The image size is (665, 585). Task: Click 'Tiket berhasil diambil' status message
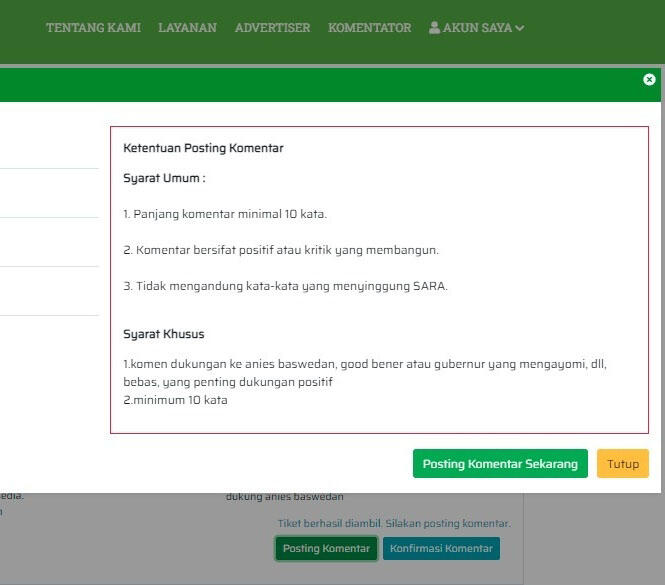[394, 523]
